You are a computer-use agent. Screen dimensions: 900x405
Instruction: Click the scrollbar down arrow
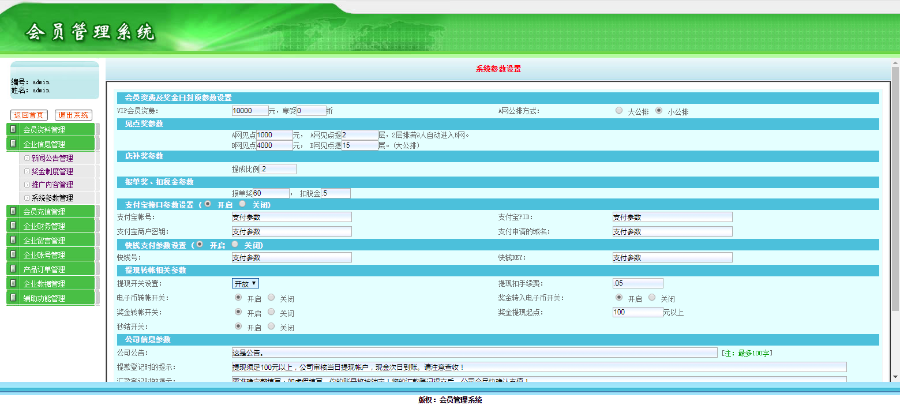pos(895,376)
